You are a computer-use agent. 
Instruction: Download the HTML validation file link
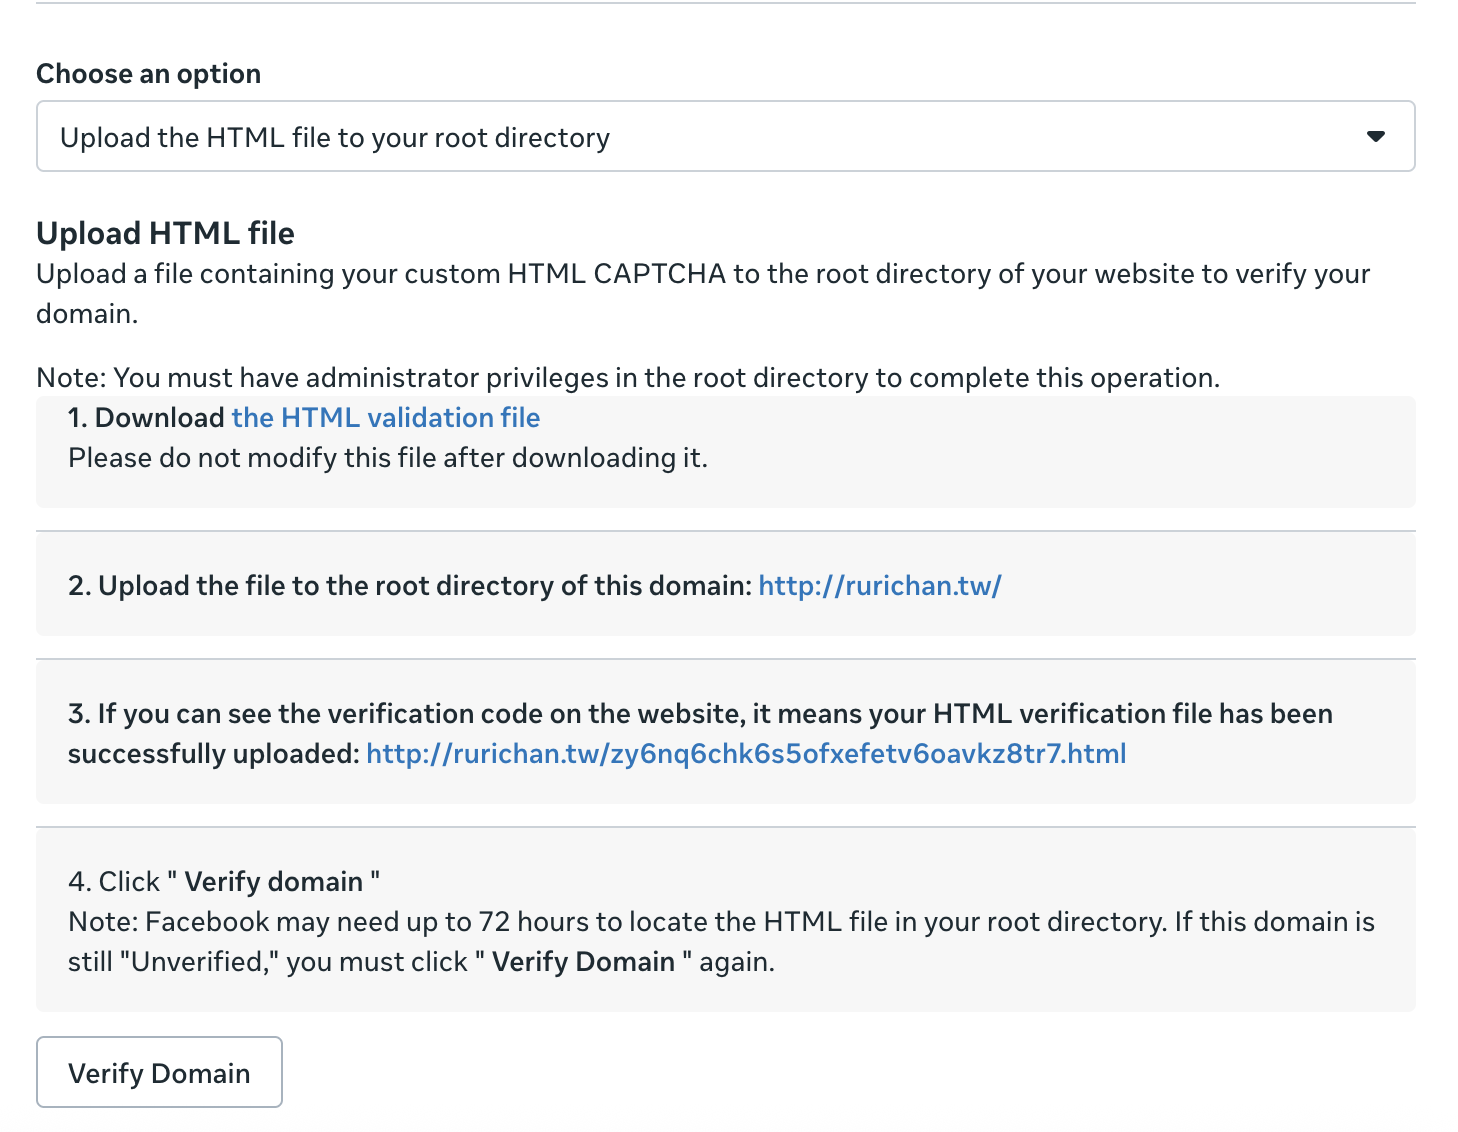[385, 418]
